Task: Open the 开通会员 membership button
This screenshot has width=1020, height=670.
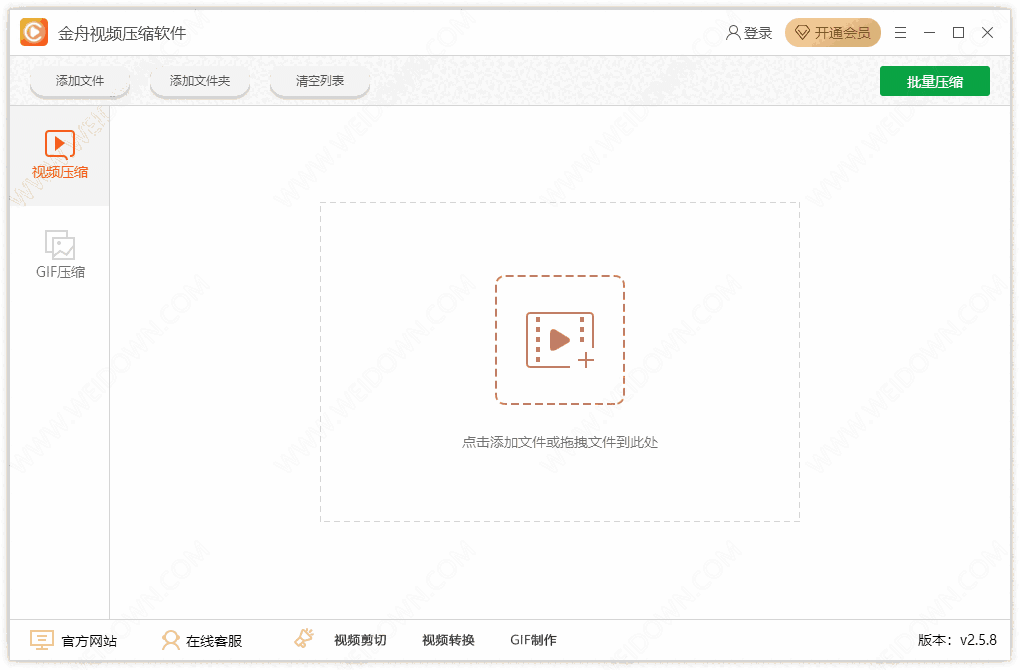Action: tap(832, 33)
